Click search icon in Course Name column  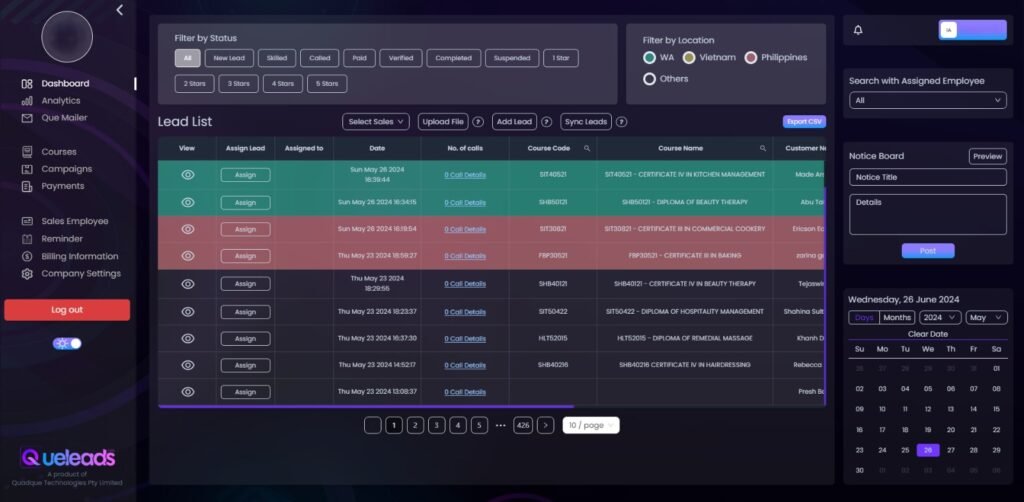click(763, 148)
